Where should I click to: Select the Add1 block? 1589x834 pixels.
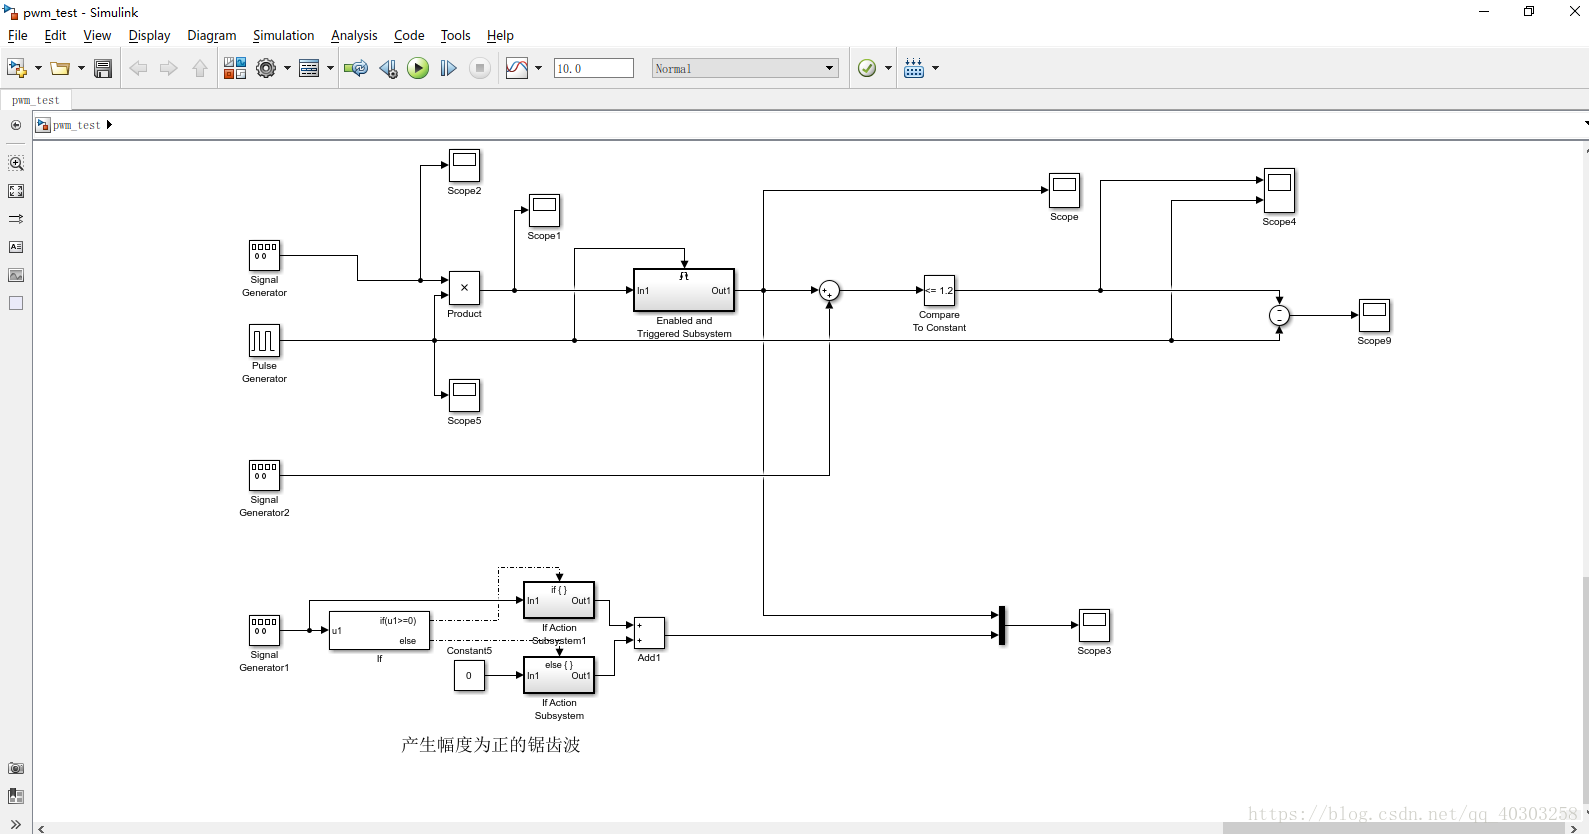(649, 633)
